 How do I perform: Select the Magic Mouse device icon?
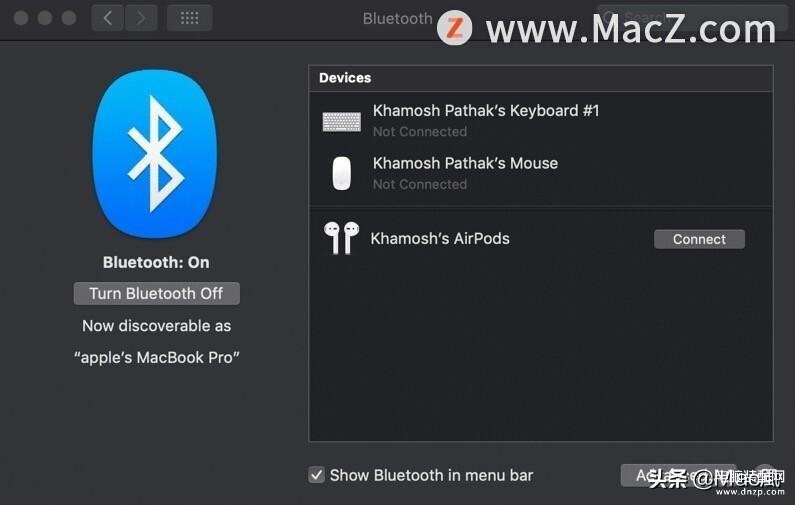click(x=341, y=173)
